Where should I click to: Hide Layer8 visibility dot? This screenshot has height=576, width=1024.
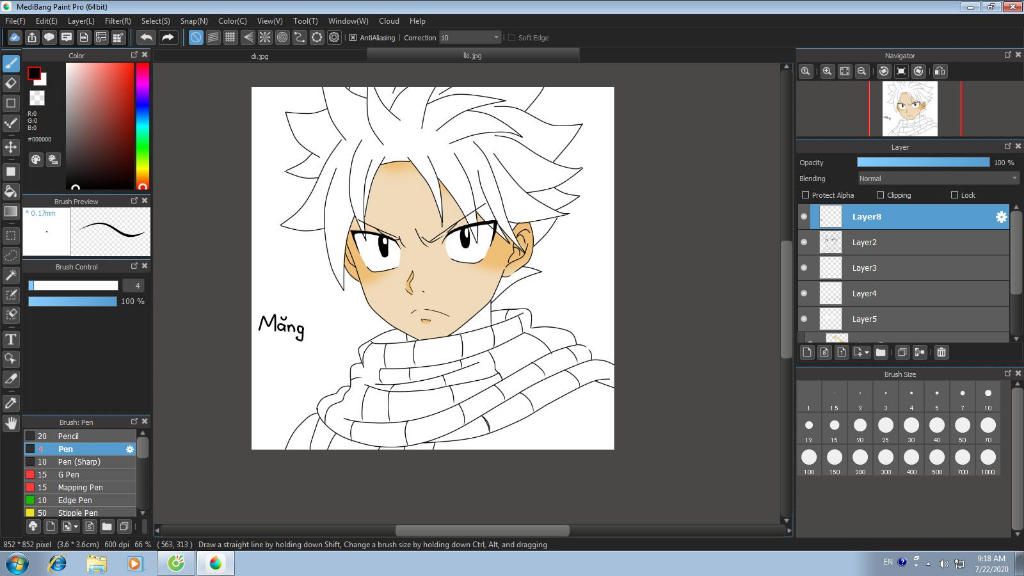[x=804, y=217]
